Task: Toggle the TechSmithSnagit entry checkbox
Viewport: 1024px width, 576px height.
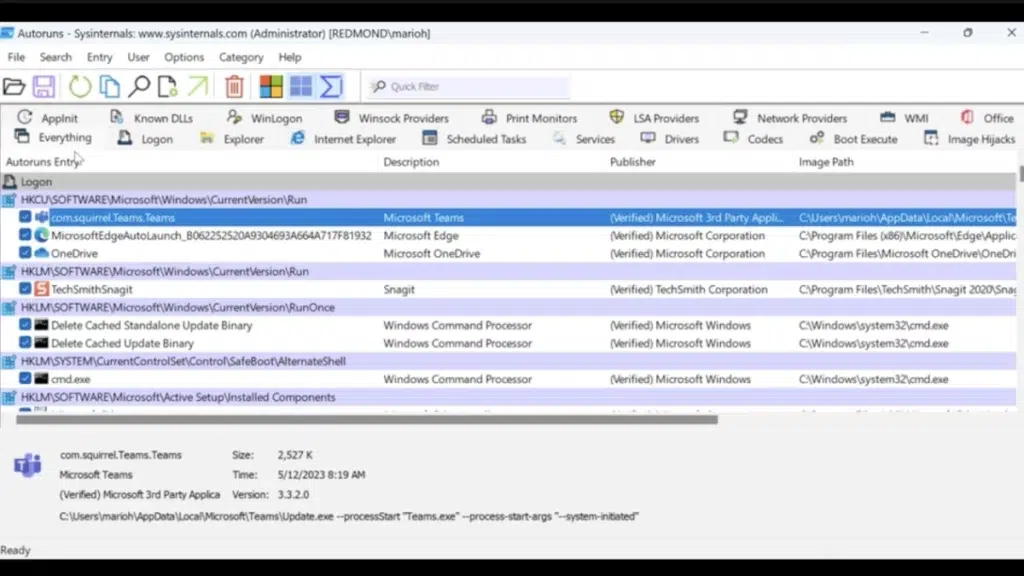Action: pyautogui.click(x=25, y=290)
